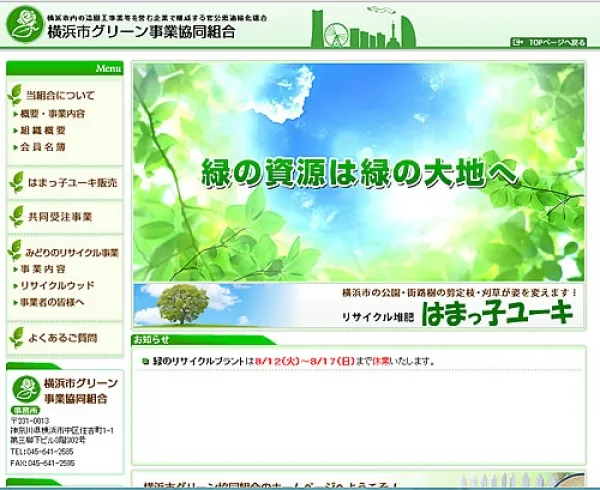Click the leaf icon beside はまっ子ユーキ販売
The height and width of the screenshot is (490, 600).
coord(16,182)
